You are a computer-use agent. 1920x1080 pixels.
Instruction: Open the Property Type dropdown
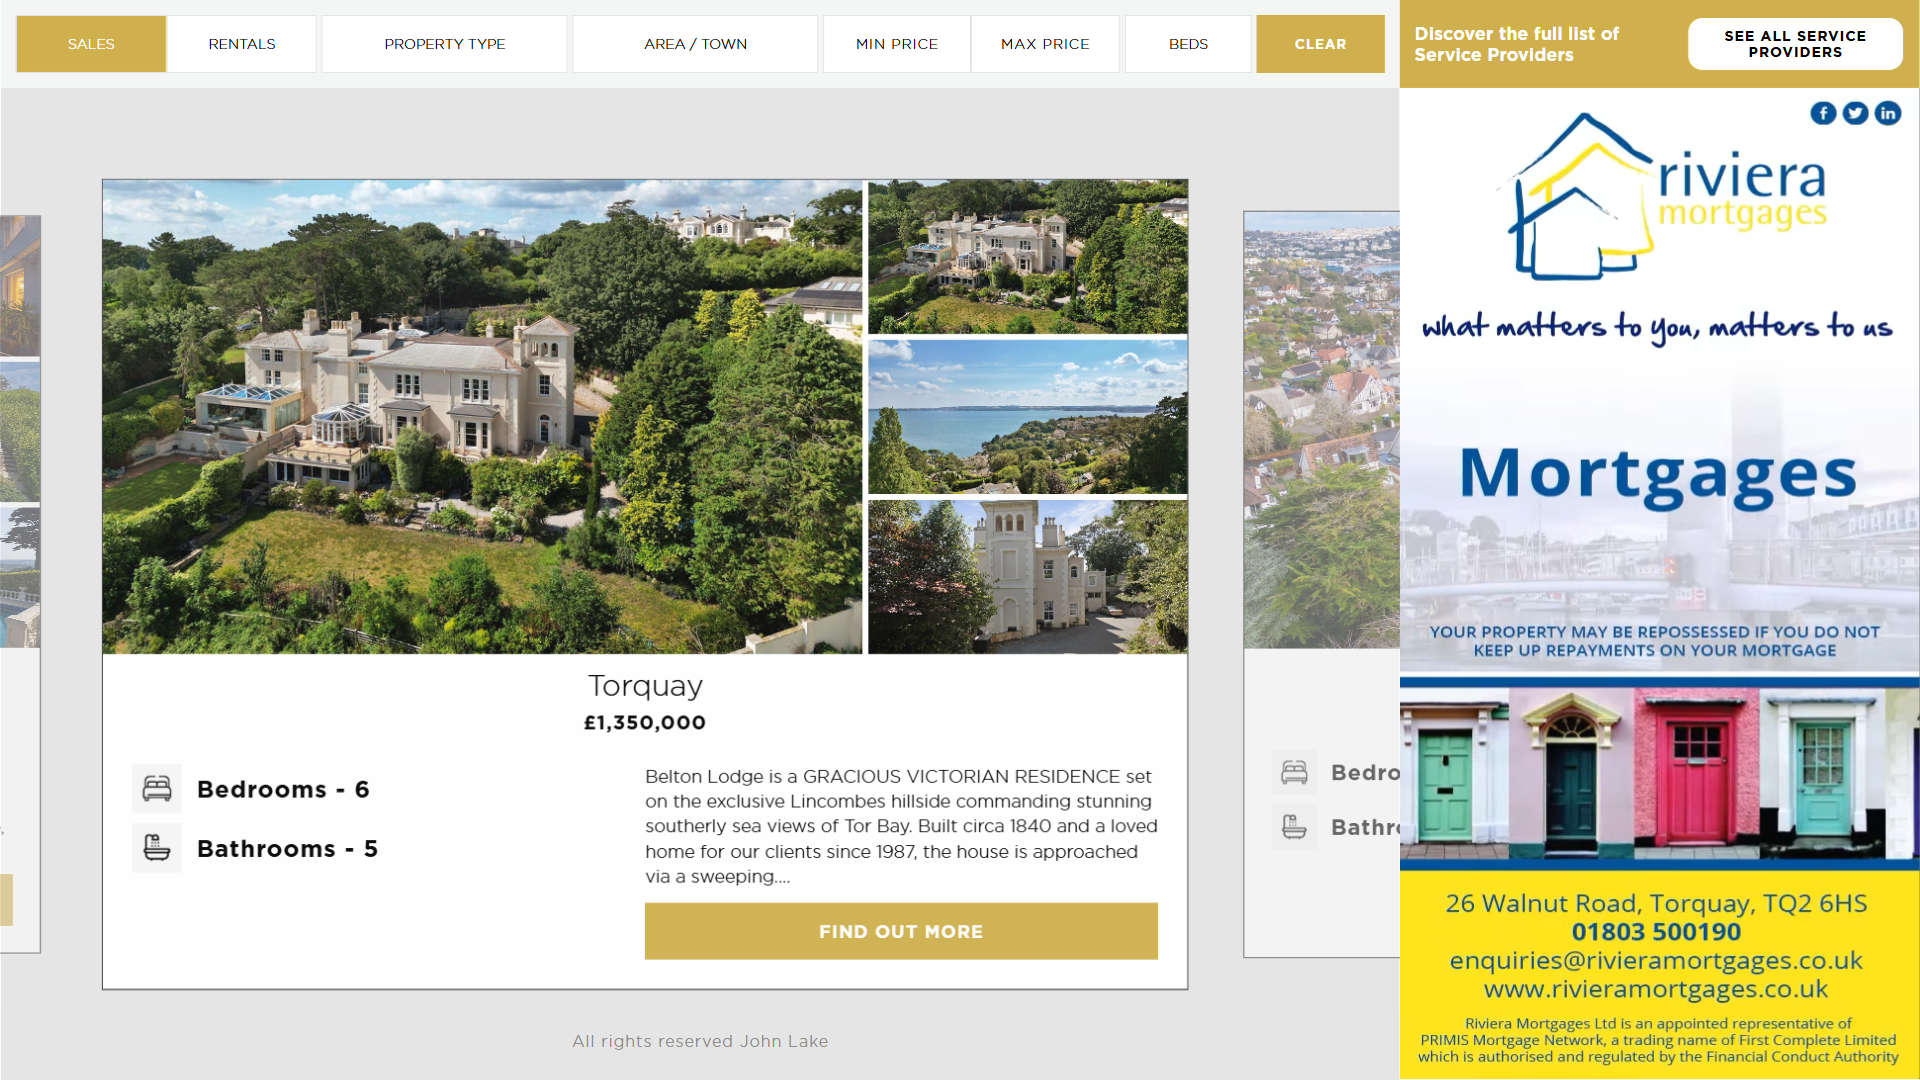[x=444, y=44]
